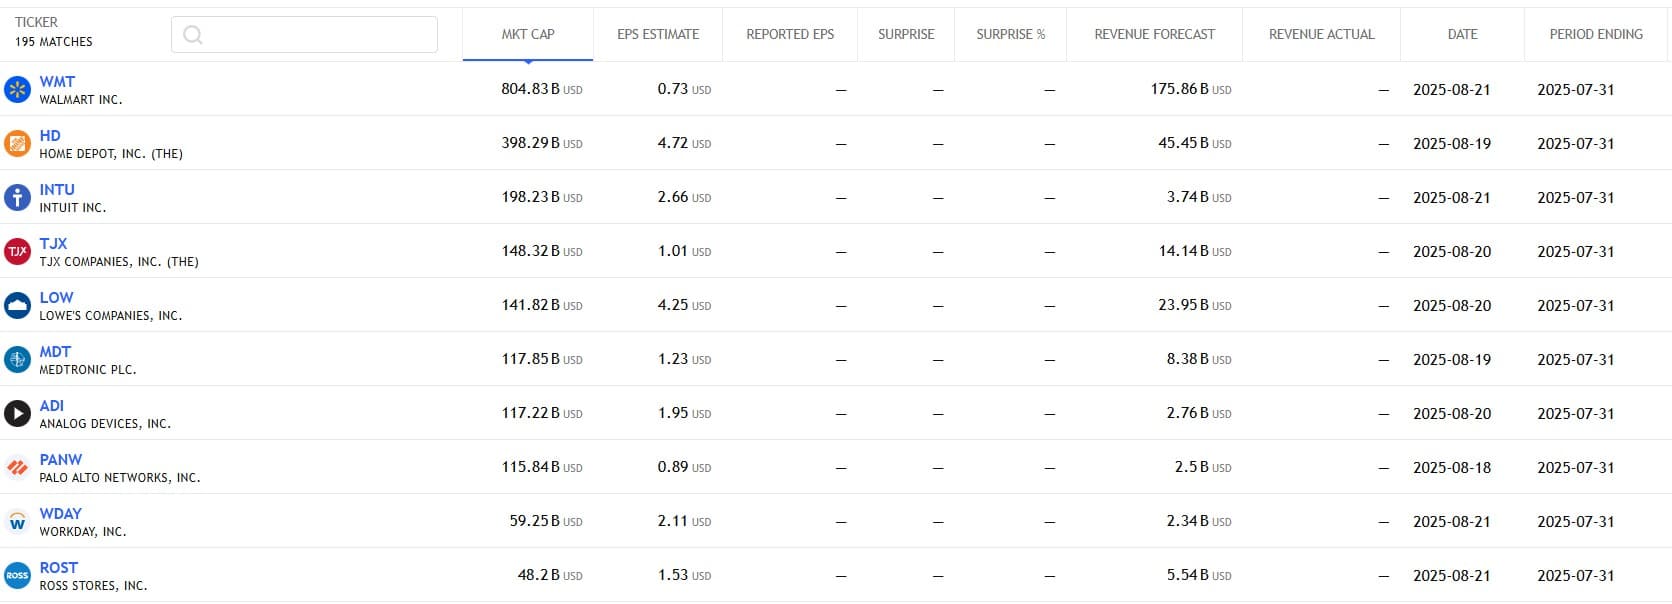Sort by SURPRISE % column header
The height and width of the screenshot is (604, 1672).
1010,34
